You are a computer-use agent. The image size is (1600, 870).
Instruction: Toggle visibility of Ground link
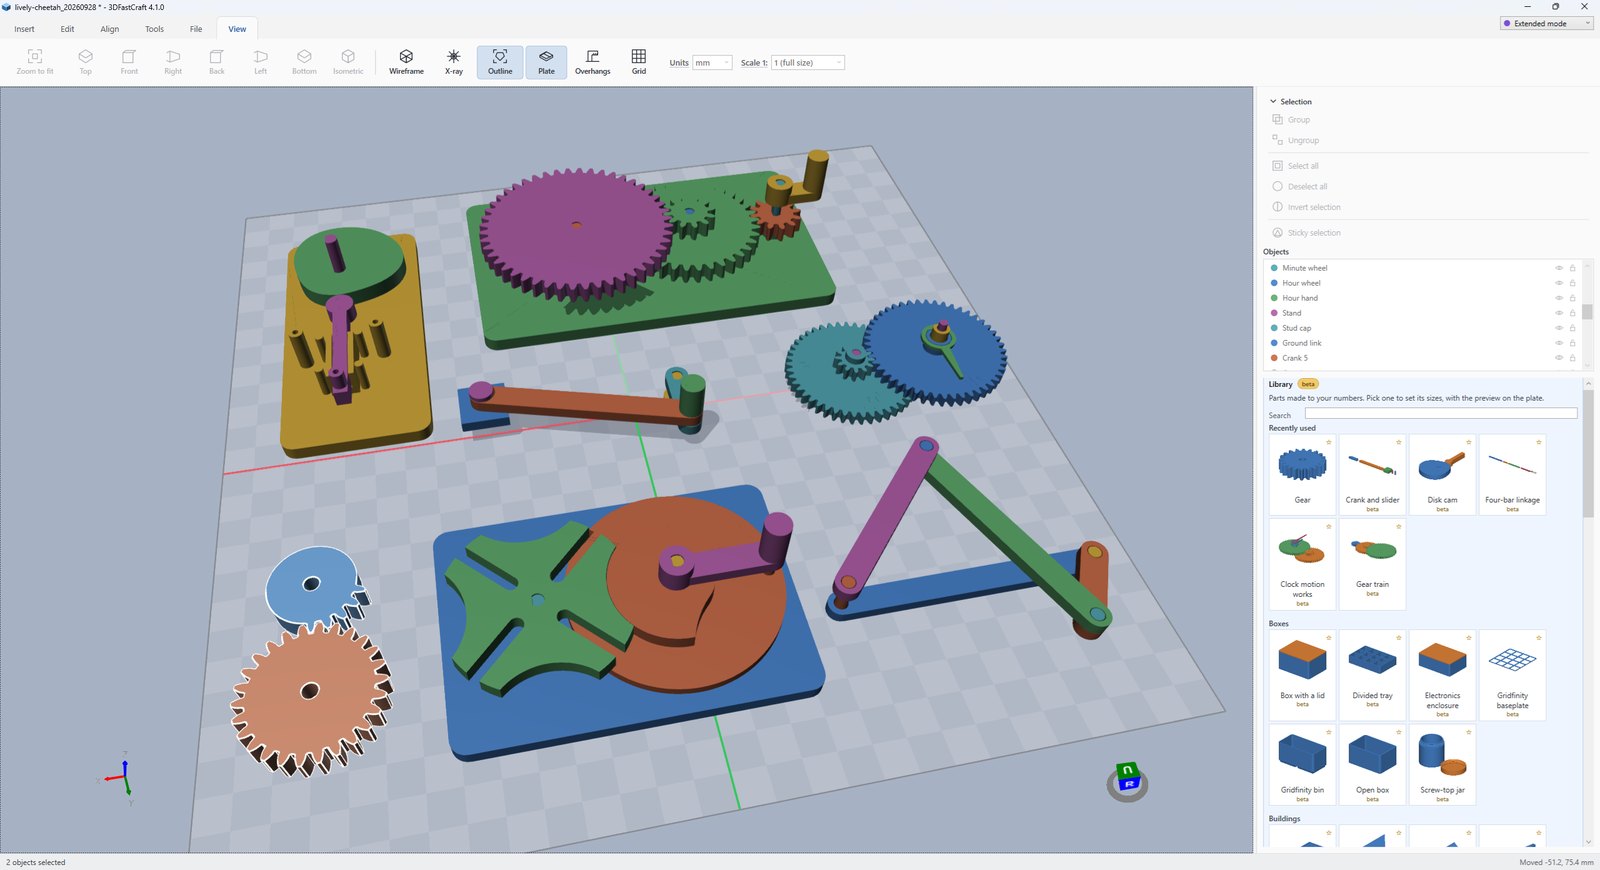[x=1558, y=343]
